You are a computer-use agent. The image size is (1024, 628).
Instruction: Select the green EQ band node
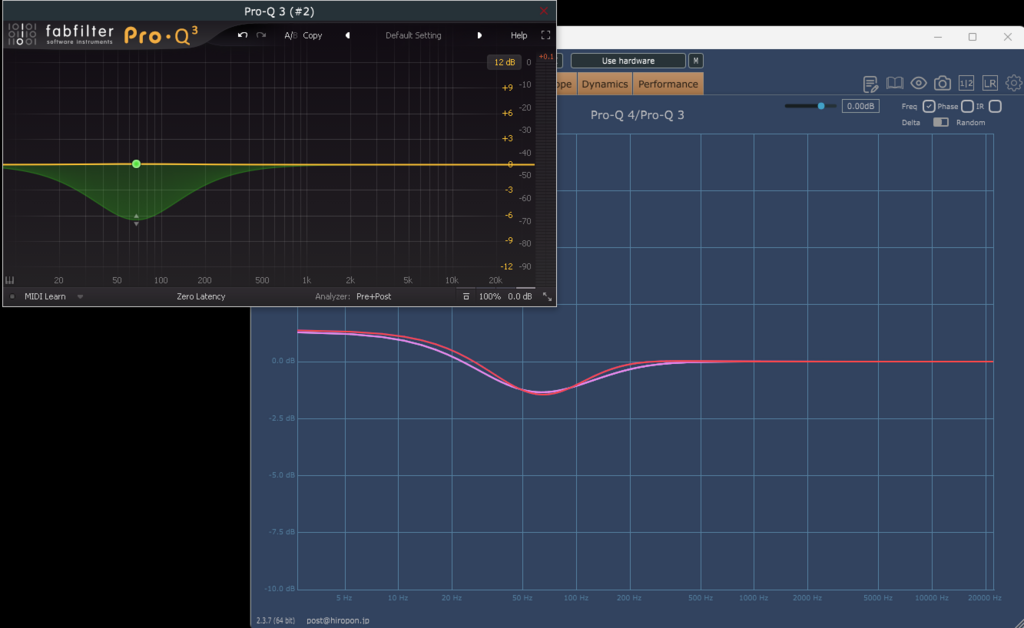pos(136,164)
